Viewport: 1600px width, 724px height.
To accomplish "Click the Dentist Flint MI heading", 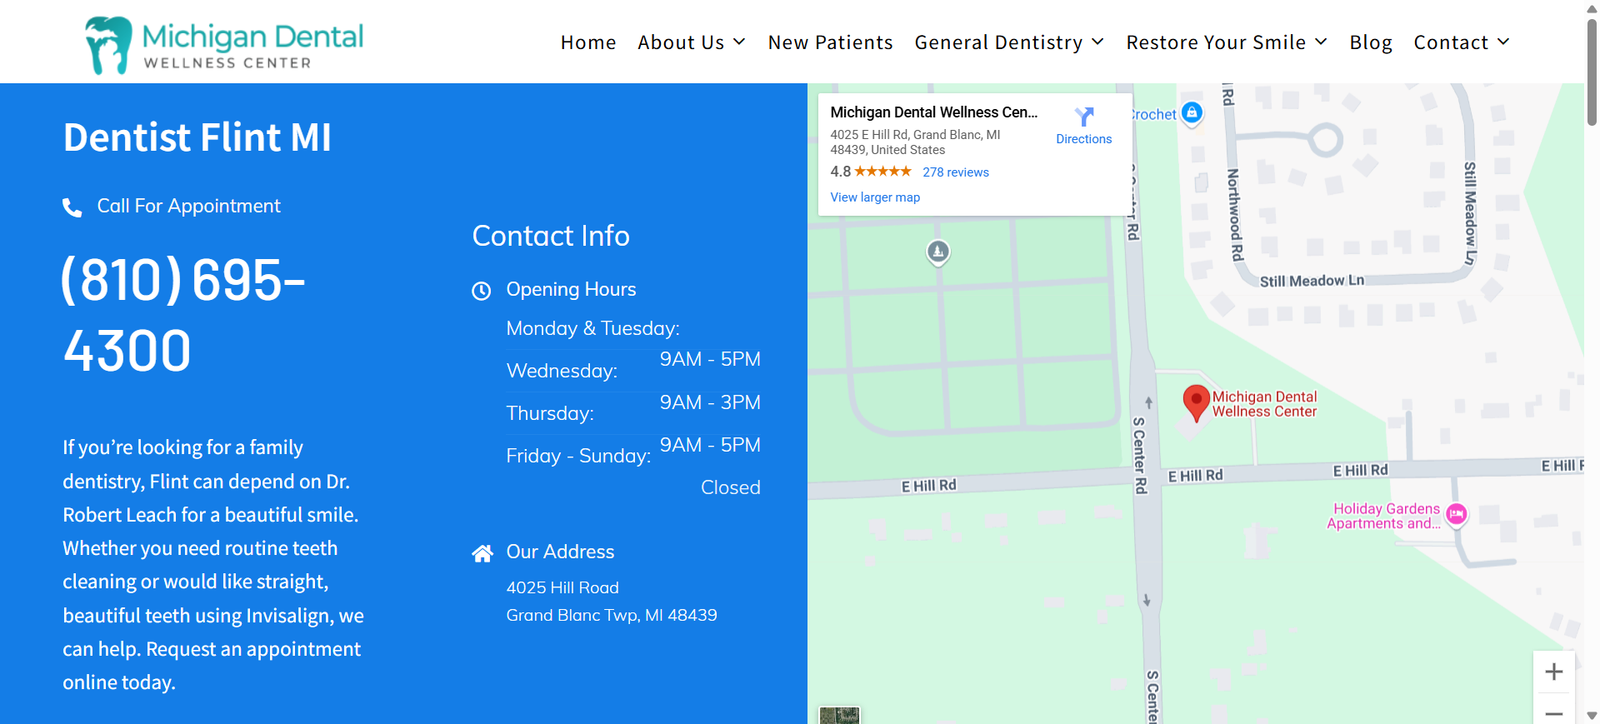I will [197, 137].
